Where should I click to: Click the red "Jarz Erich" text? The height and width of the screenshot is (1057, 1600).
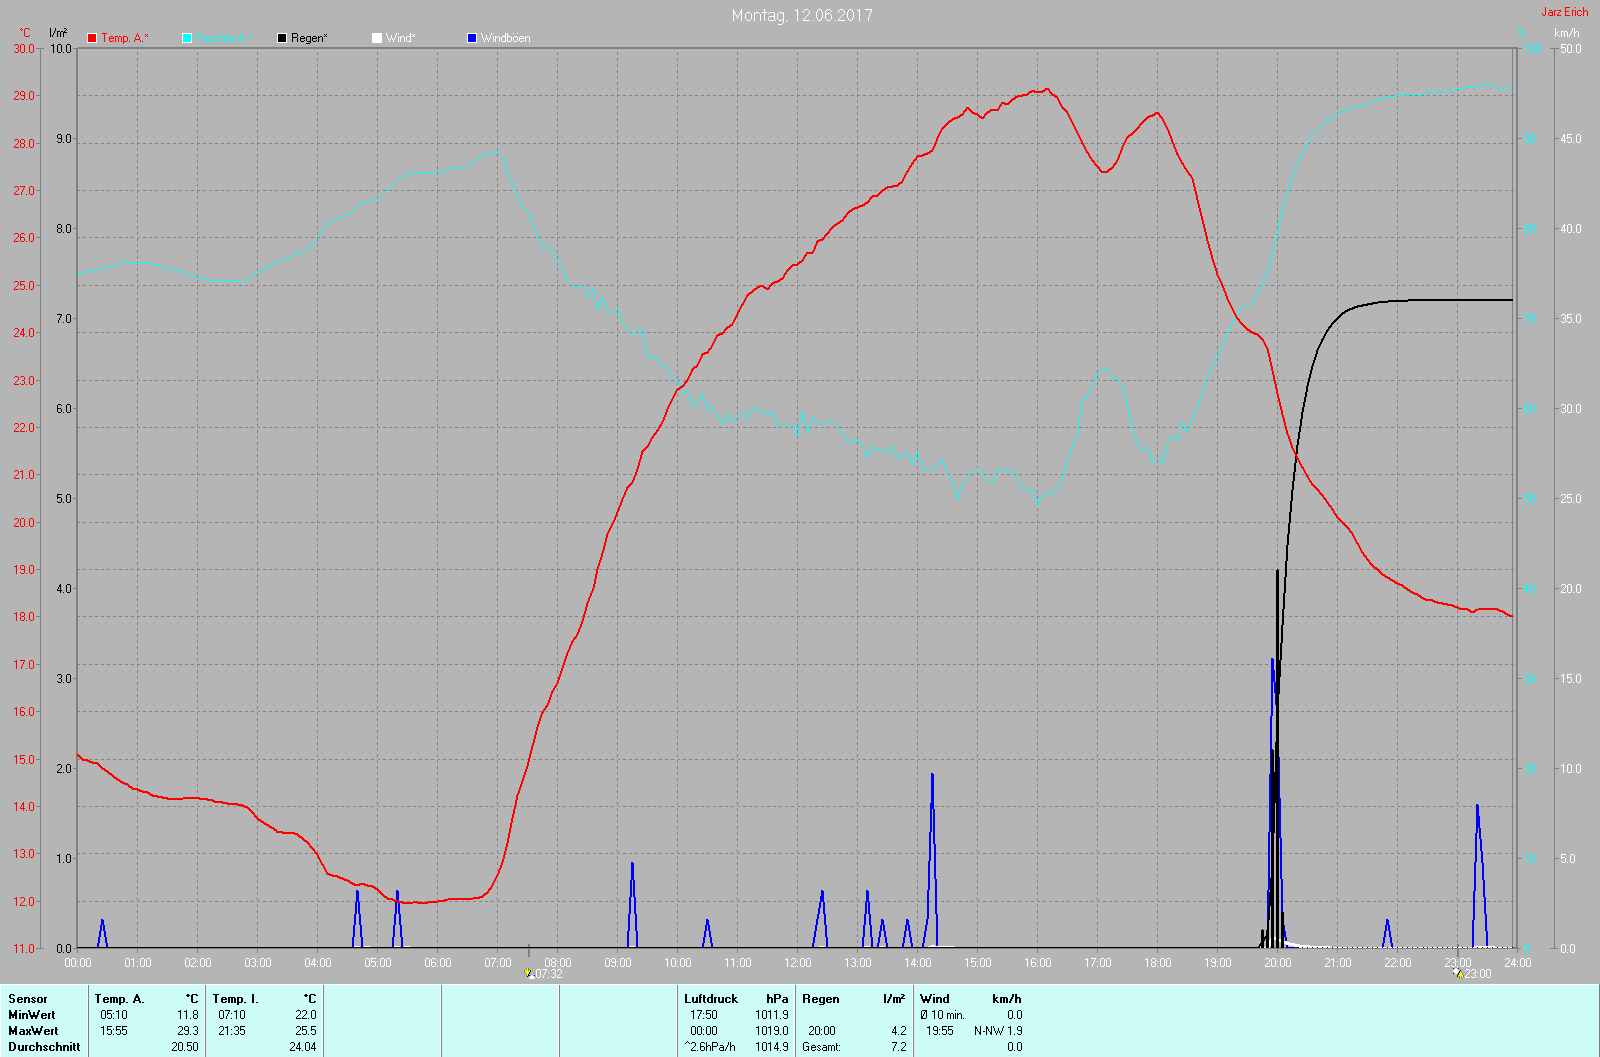pyautogui.click(x=1565, y=12)
